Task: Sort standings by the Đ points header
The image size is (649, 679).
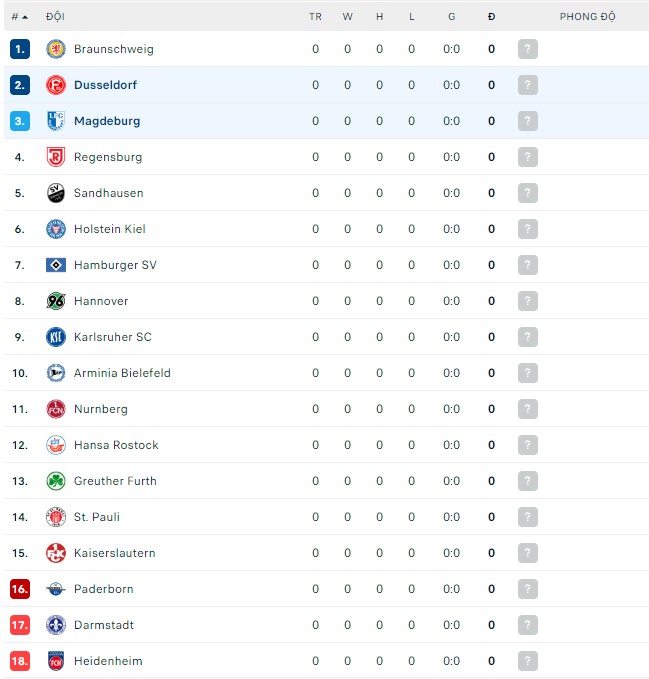Action: point(491,17)
